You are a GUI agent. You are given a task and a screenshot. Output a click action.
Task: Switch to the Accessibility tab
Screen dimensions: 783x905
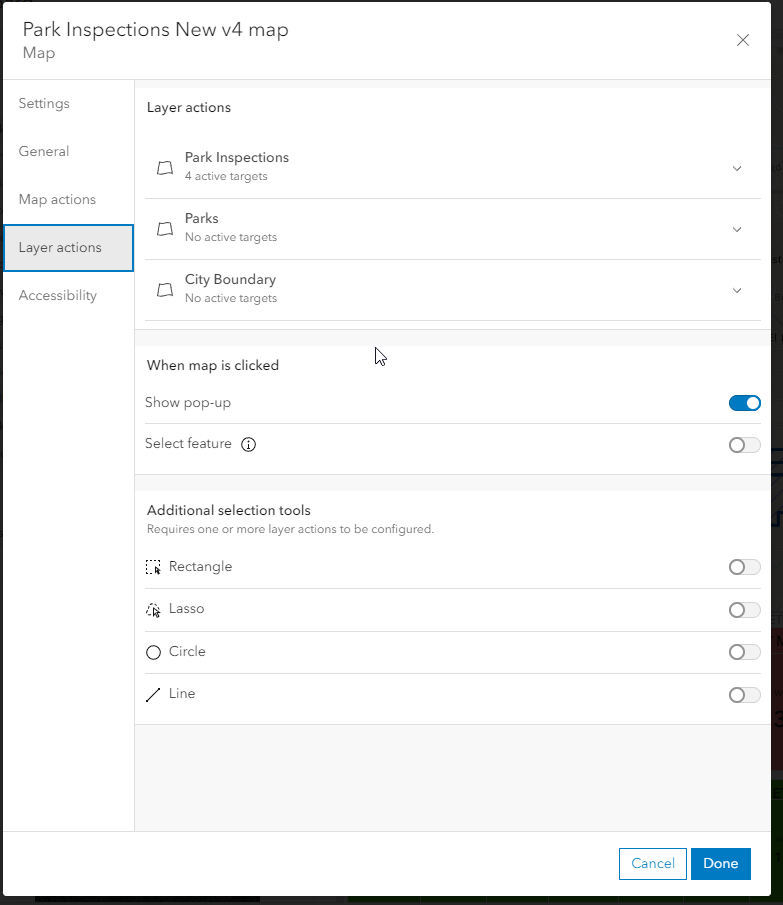57,296
